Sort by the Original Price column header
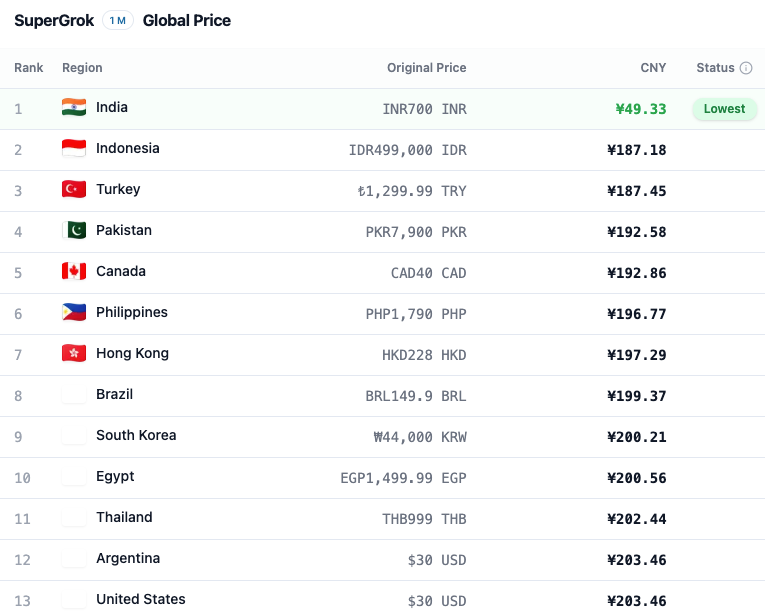 426,68
